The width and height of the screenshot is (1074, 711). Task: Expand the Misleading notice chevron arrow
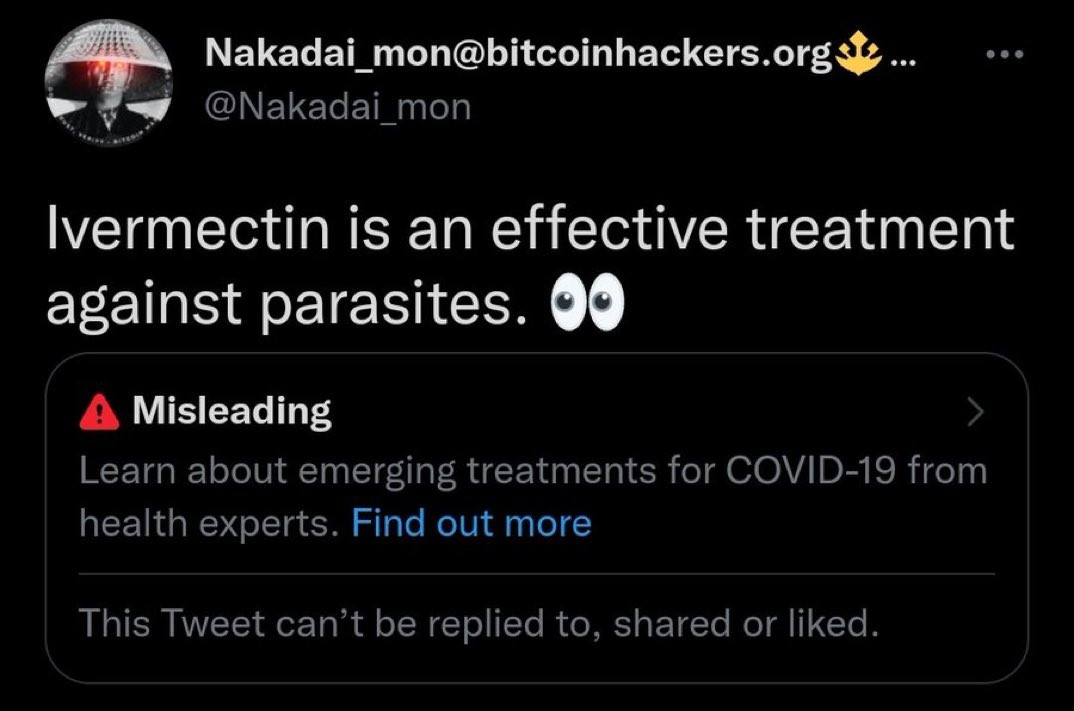(x=975, y=412)
